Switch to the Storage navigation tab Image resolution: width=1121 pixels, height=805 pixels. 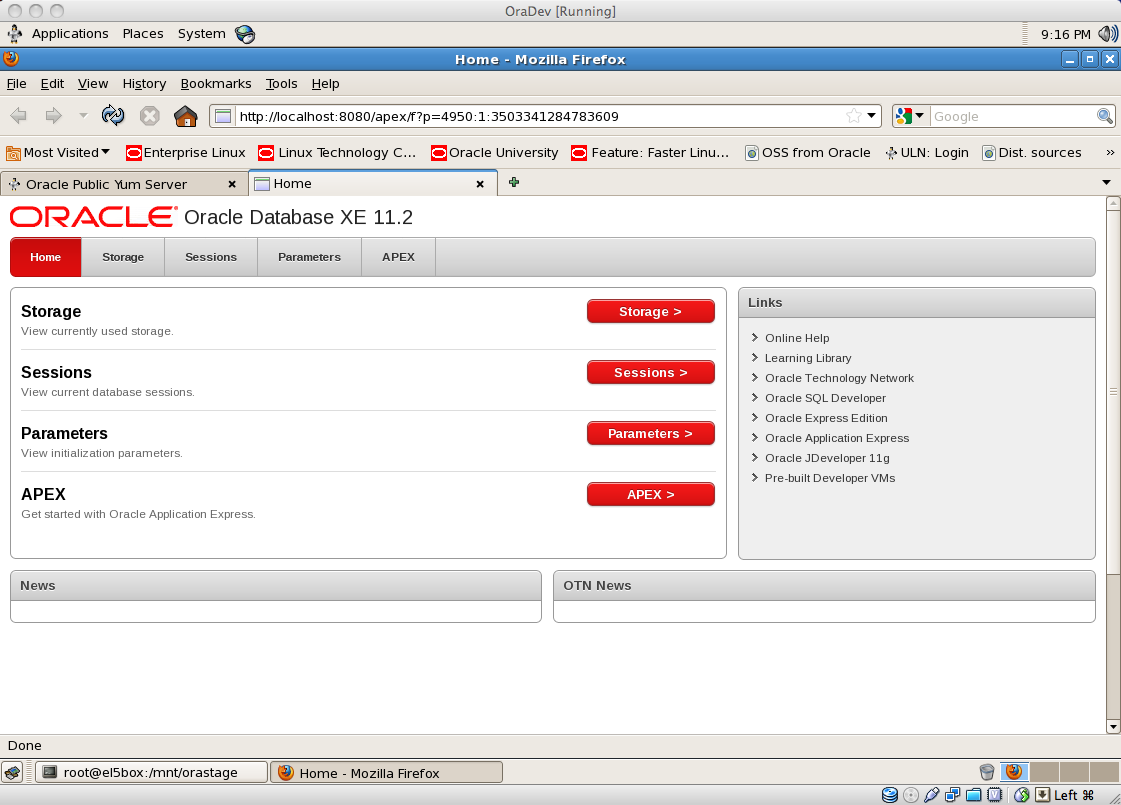pos(123,257)
